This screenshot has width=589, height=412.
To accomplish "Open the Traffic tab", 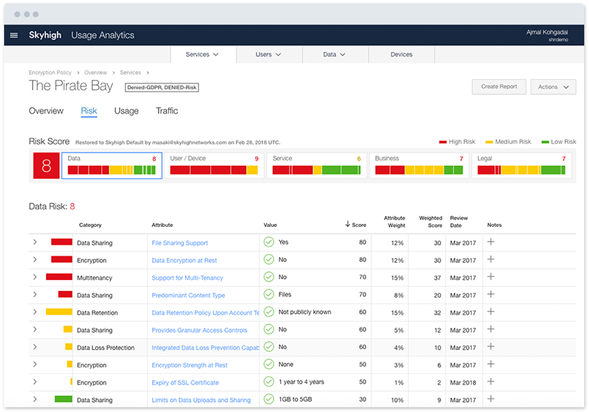I will [x=167, y=111].
